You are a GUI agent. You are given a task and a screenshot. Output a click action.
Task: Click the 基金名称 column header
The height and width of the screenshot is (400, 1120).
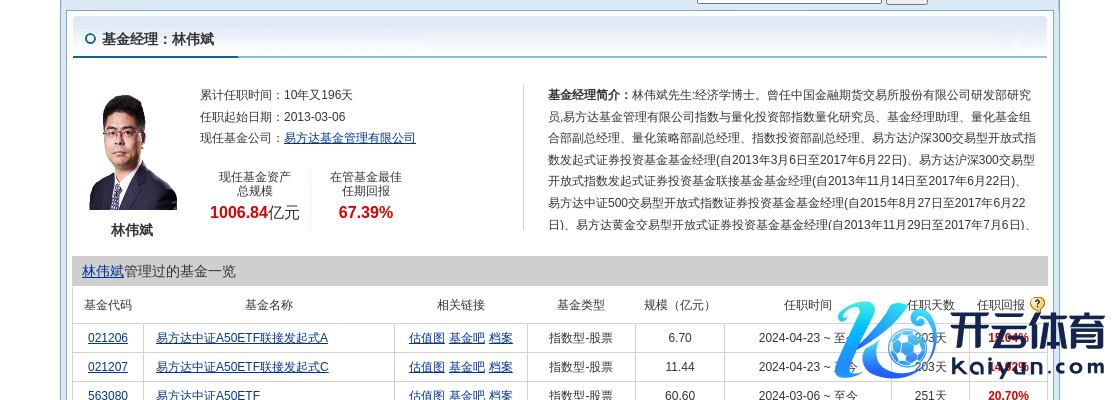click(x=269, y=305)
